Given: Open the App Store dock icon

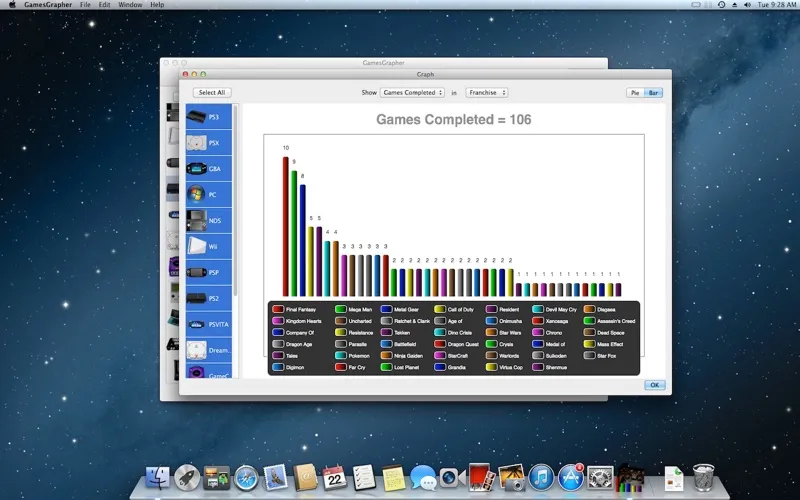Looking at the screenshot, I should click(571, 478).
